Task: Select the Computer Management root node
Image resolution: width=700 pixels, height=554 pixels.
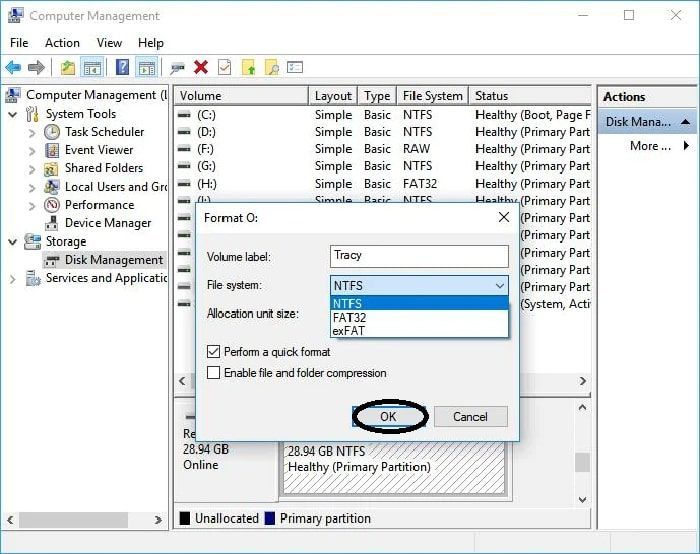Action: [x=96, y=95]
